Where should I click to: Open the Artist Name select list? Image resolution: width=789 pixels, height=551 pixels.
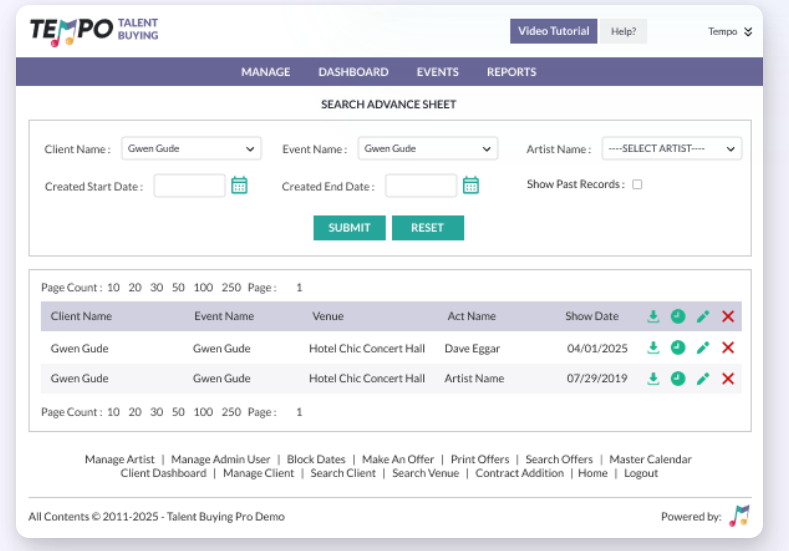click(671, 149)
